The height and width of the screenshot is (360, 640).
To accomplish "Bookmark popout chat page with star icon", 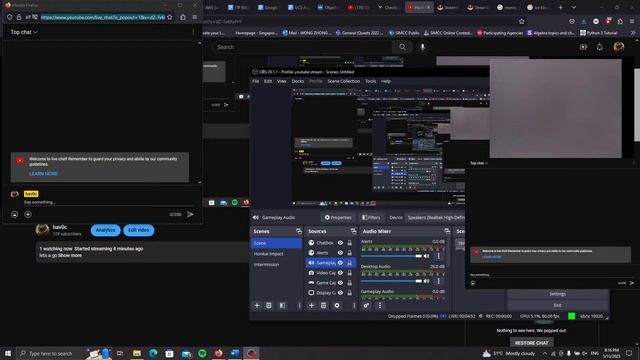I will pos(170,17).
